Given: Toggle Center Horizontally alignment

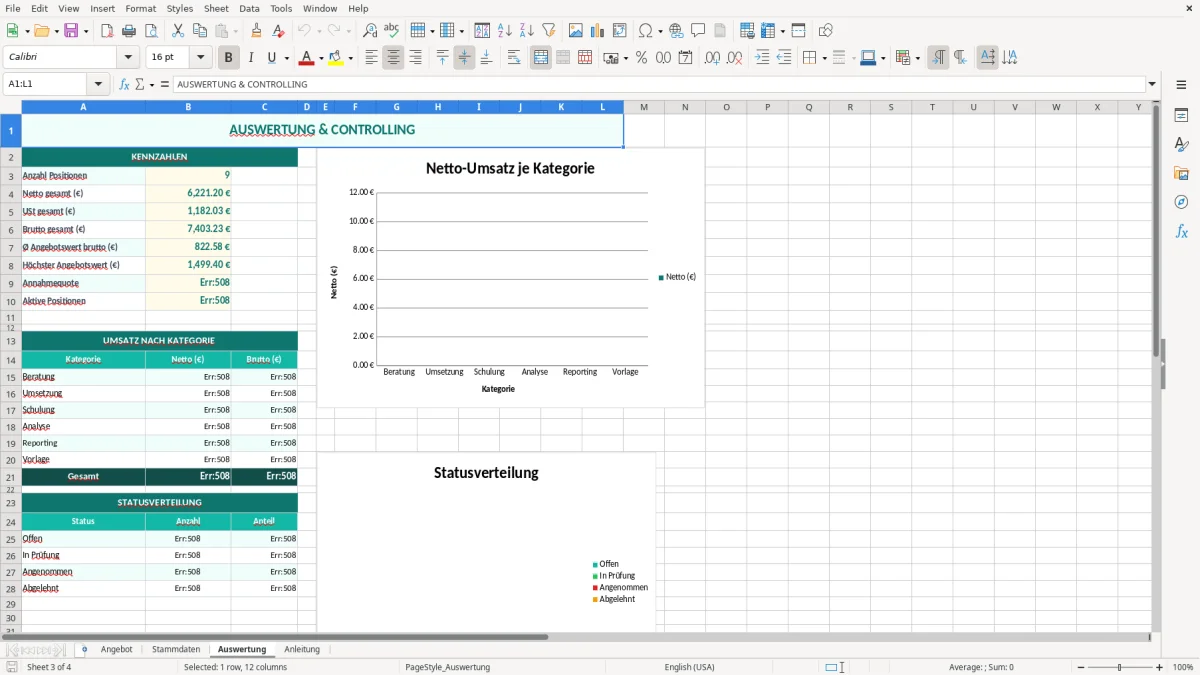Looking at the screenshot, I should pyautogui.click(x=393, y=58).
